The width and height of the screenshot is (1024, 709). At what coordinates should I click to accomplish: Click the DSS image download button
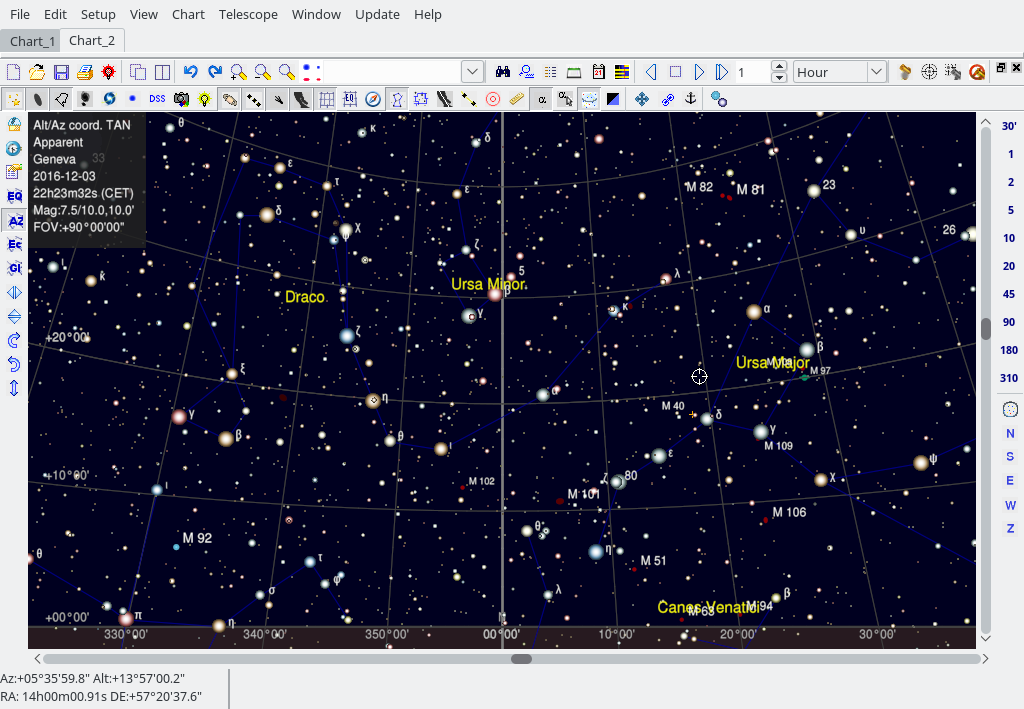pos(157,99)
